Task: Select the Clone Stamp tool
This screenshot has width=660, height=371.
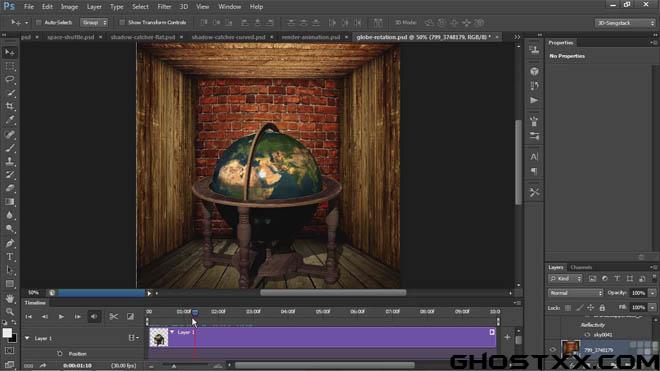Action: click(x=10, y=161)
